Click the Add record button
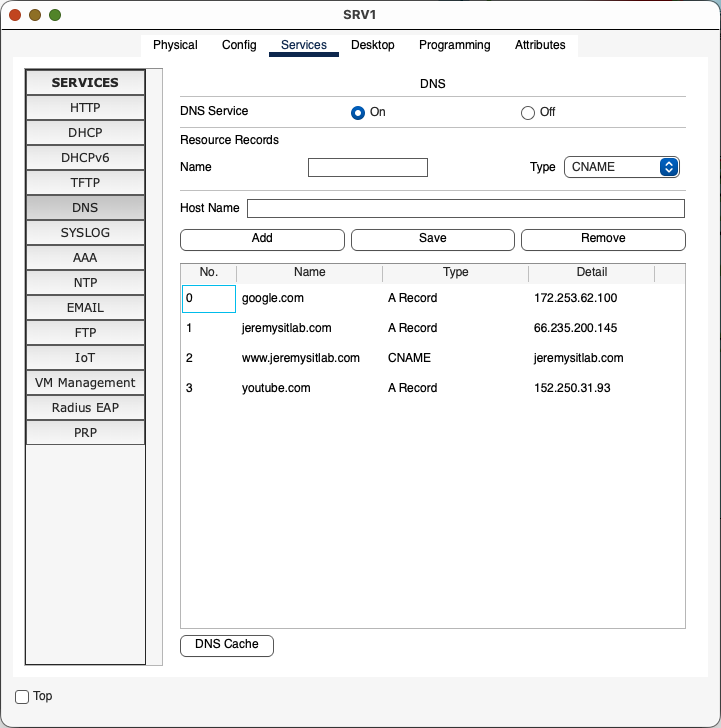Viewport: 721px width, 728px height. pos(262,239)
